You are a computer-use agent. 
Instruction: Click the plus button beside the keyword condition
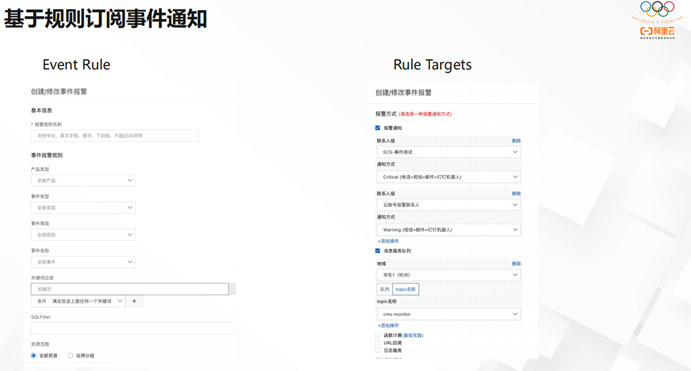point(134,301)
